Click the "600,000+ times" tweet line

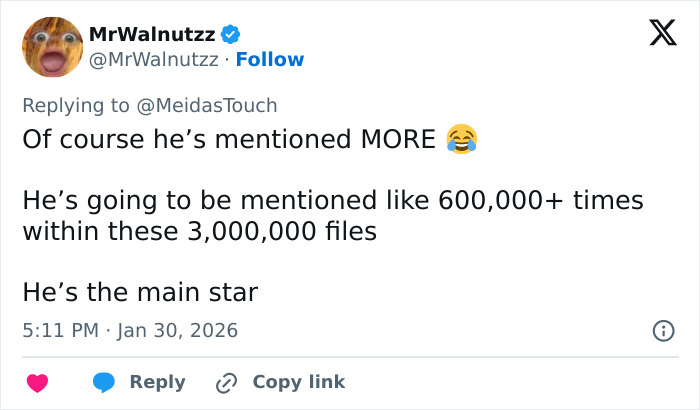[x=332, y=201]
